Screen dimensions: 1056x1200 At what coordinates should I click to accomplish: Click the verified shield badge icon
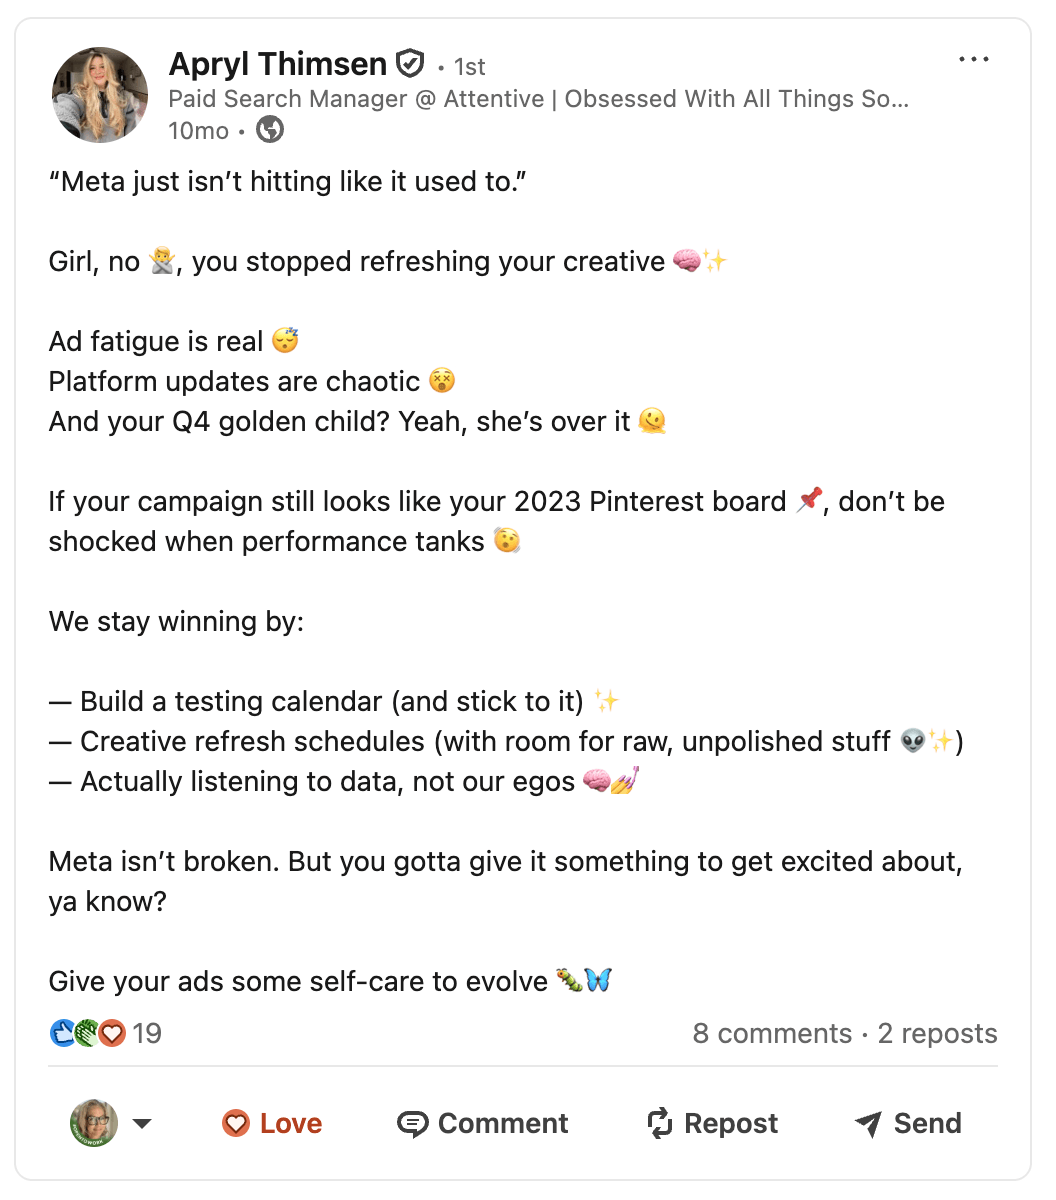pos(410,64)
